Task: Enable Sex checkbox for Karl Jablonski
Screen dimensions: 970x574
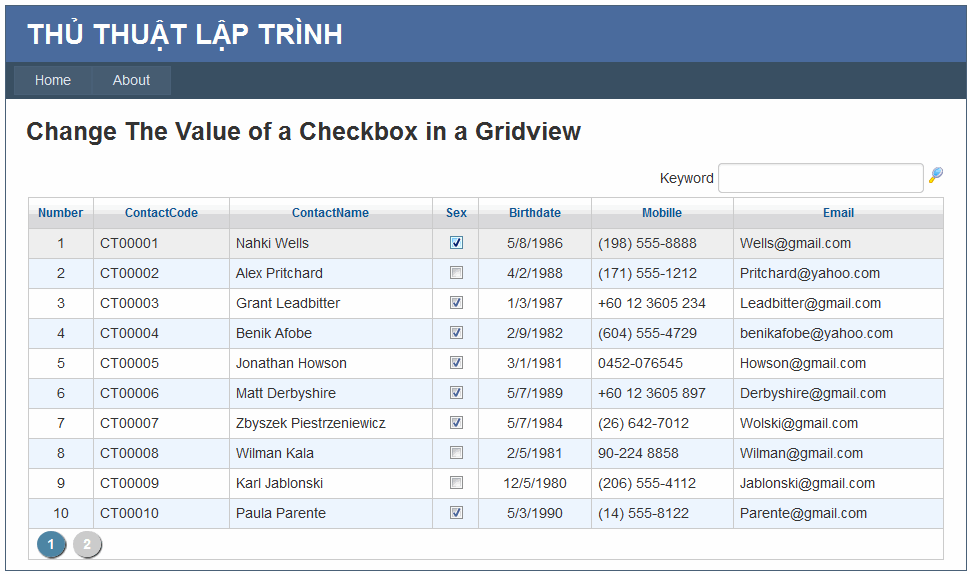Action: 457,483
